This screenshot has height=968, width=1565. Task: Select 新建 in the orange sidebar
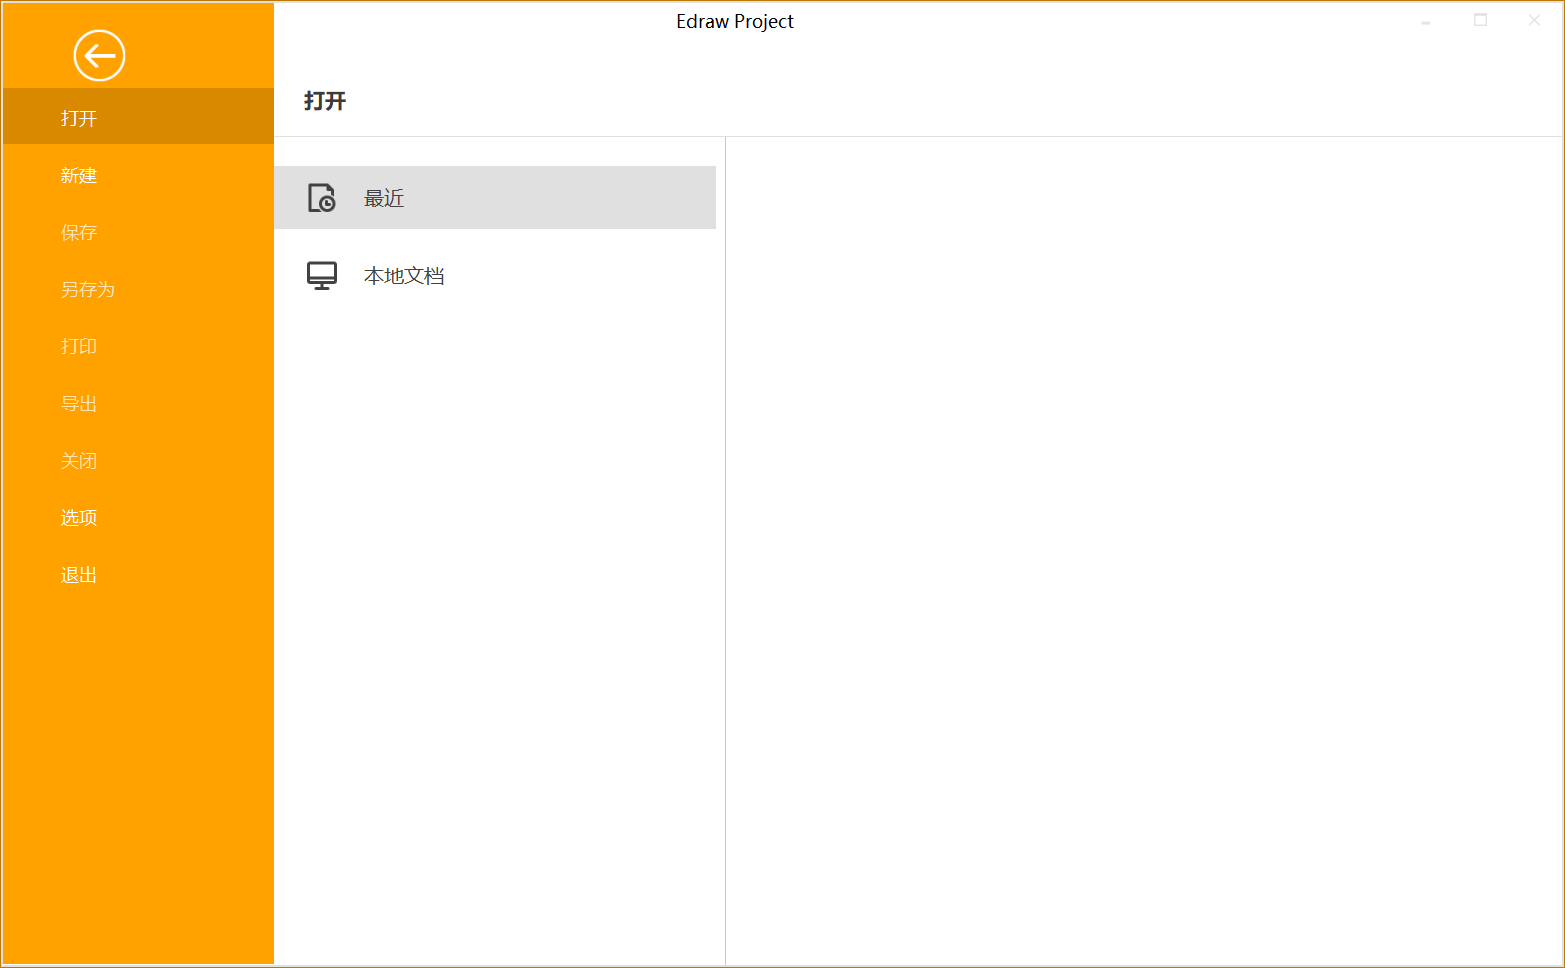[138, 175]
